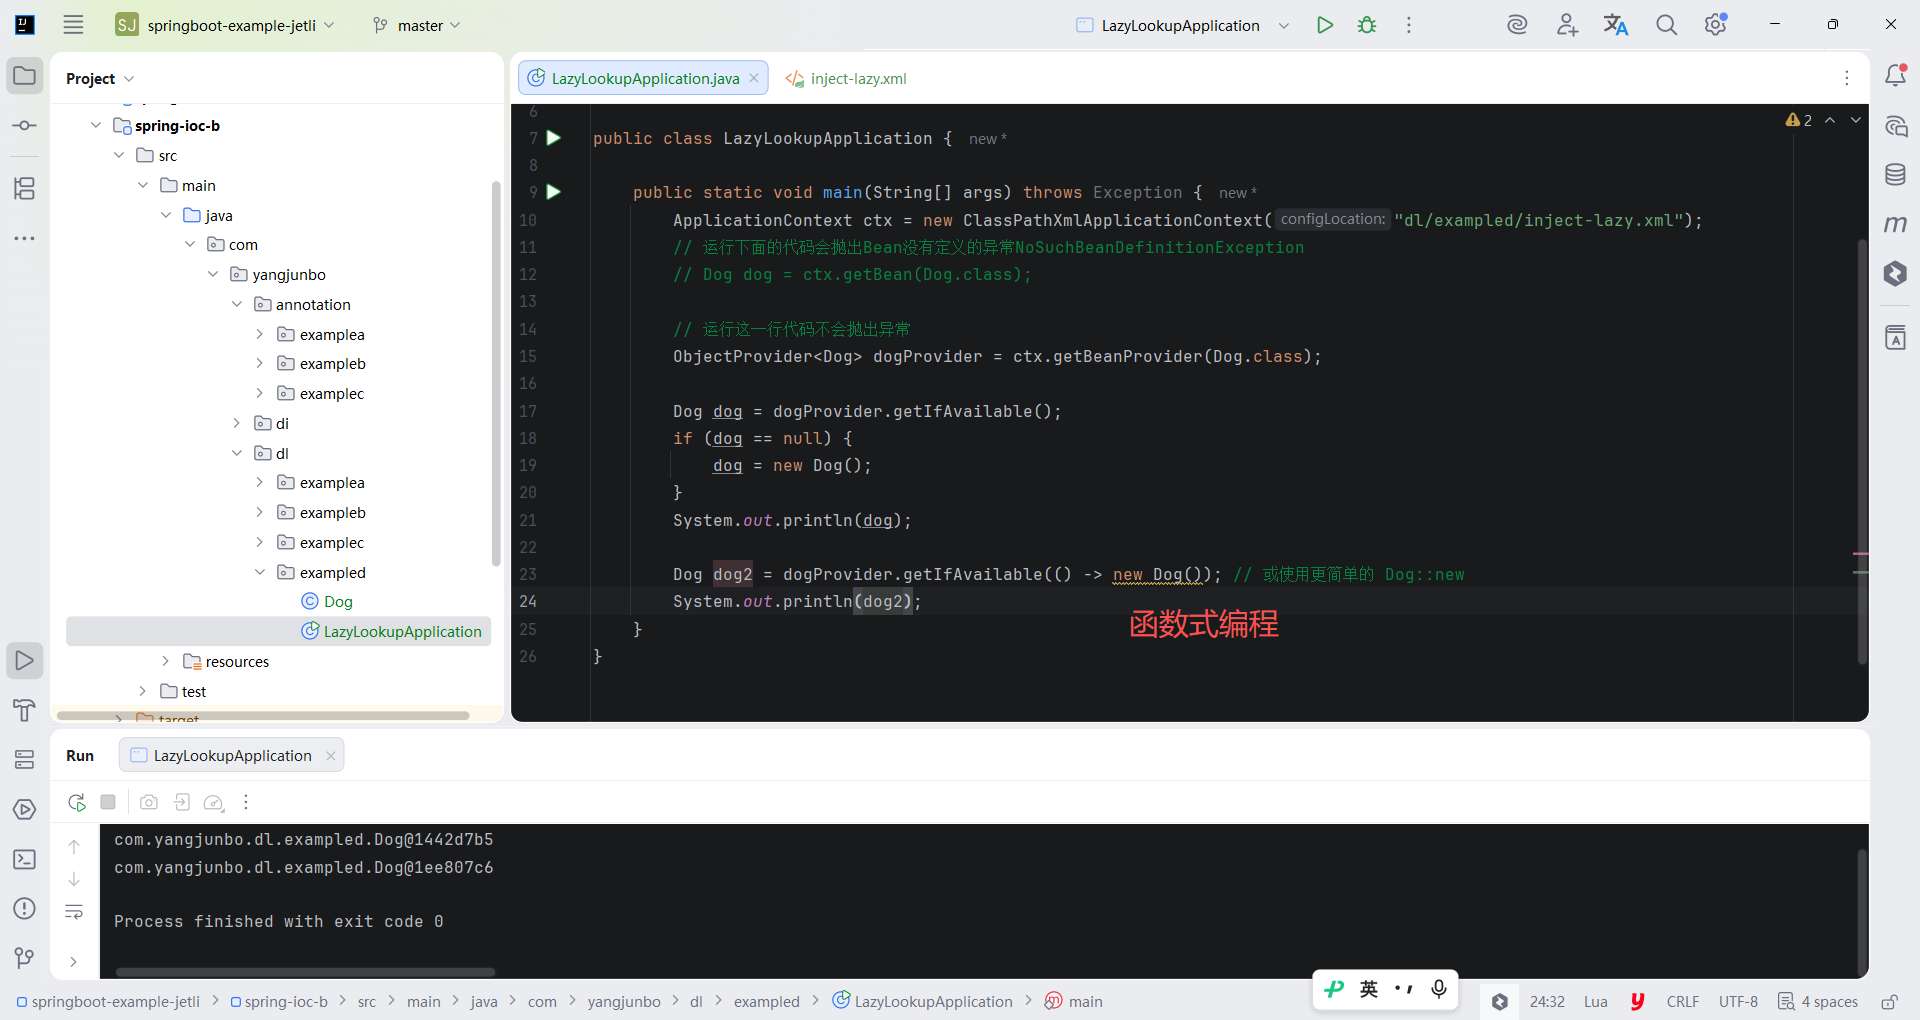Open the Project tool window folder icon
The image size is (1920, 1020).
click(x=25, y=76)
